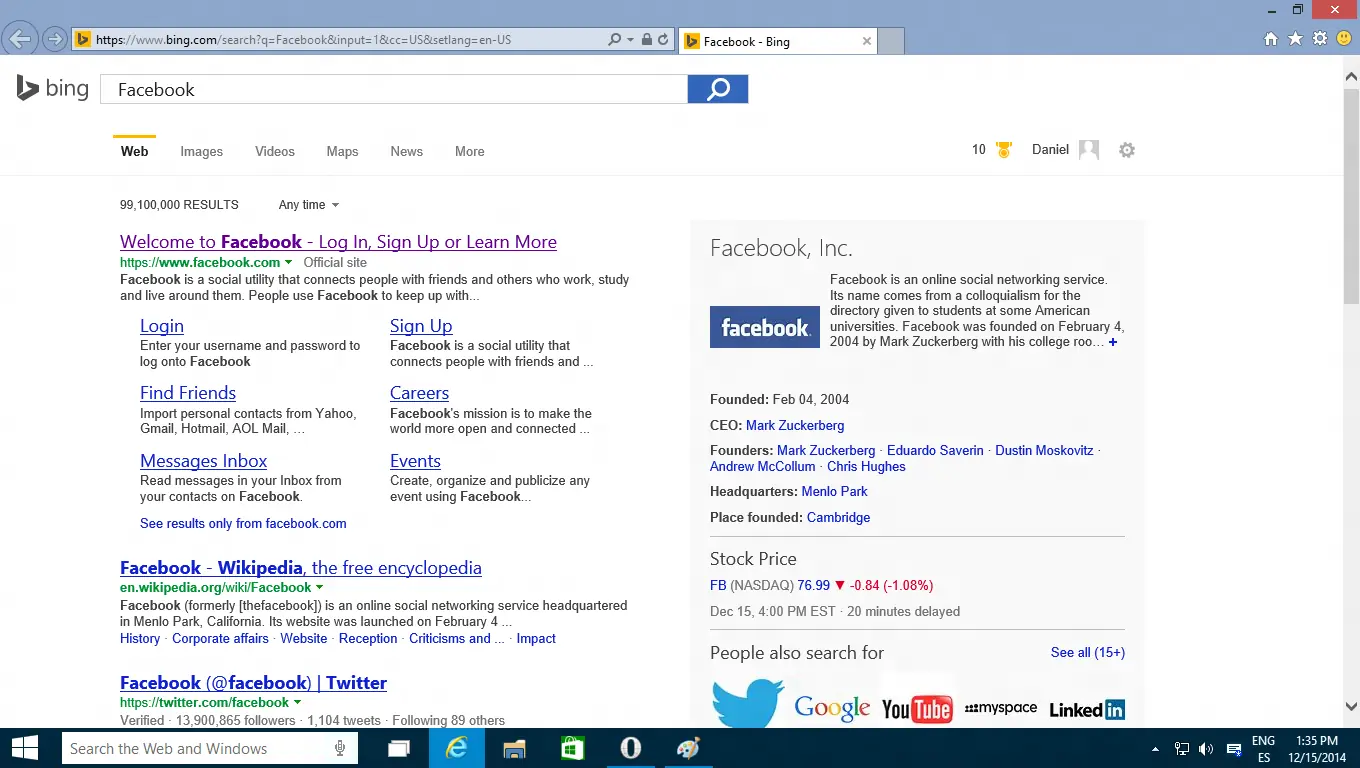Open Bing preferences gear beside Daniel
1360x768 pixels.
click(1127, 149)
